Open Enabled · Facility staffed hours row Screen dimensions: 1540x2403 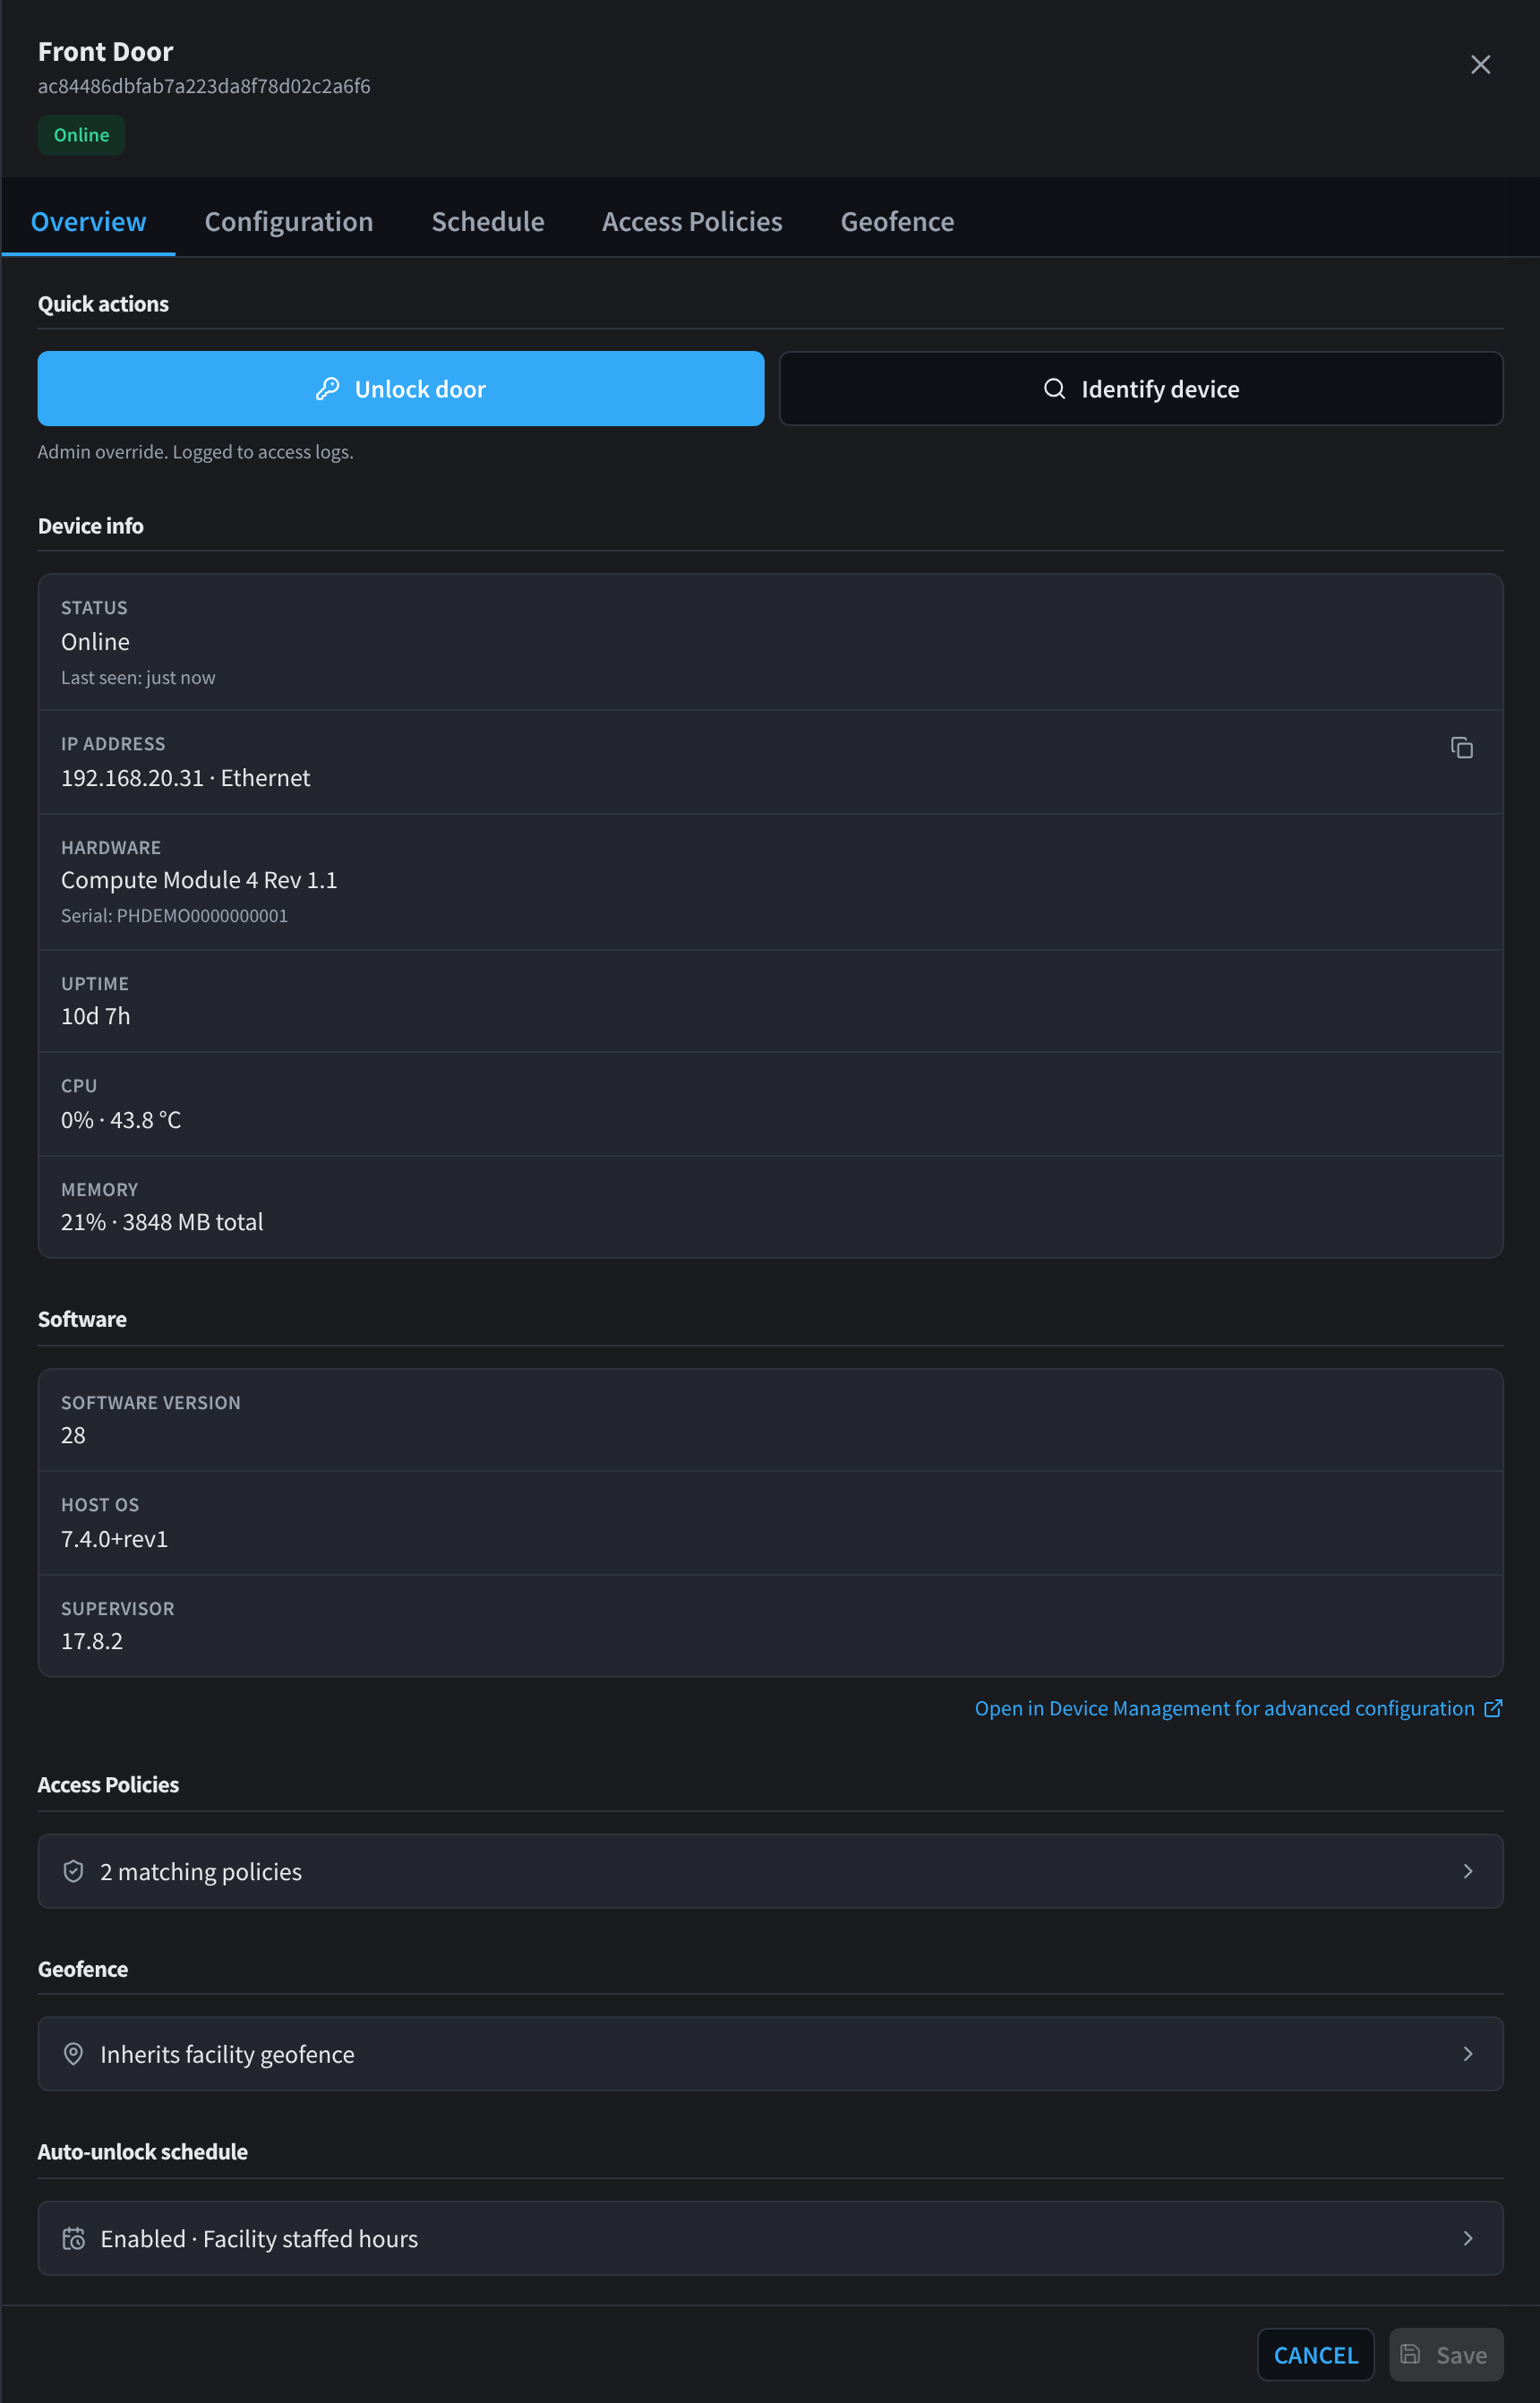(x=770, y=2238)
